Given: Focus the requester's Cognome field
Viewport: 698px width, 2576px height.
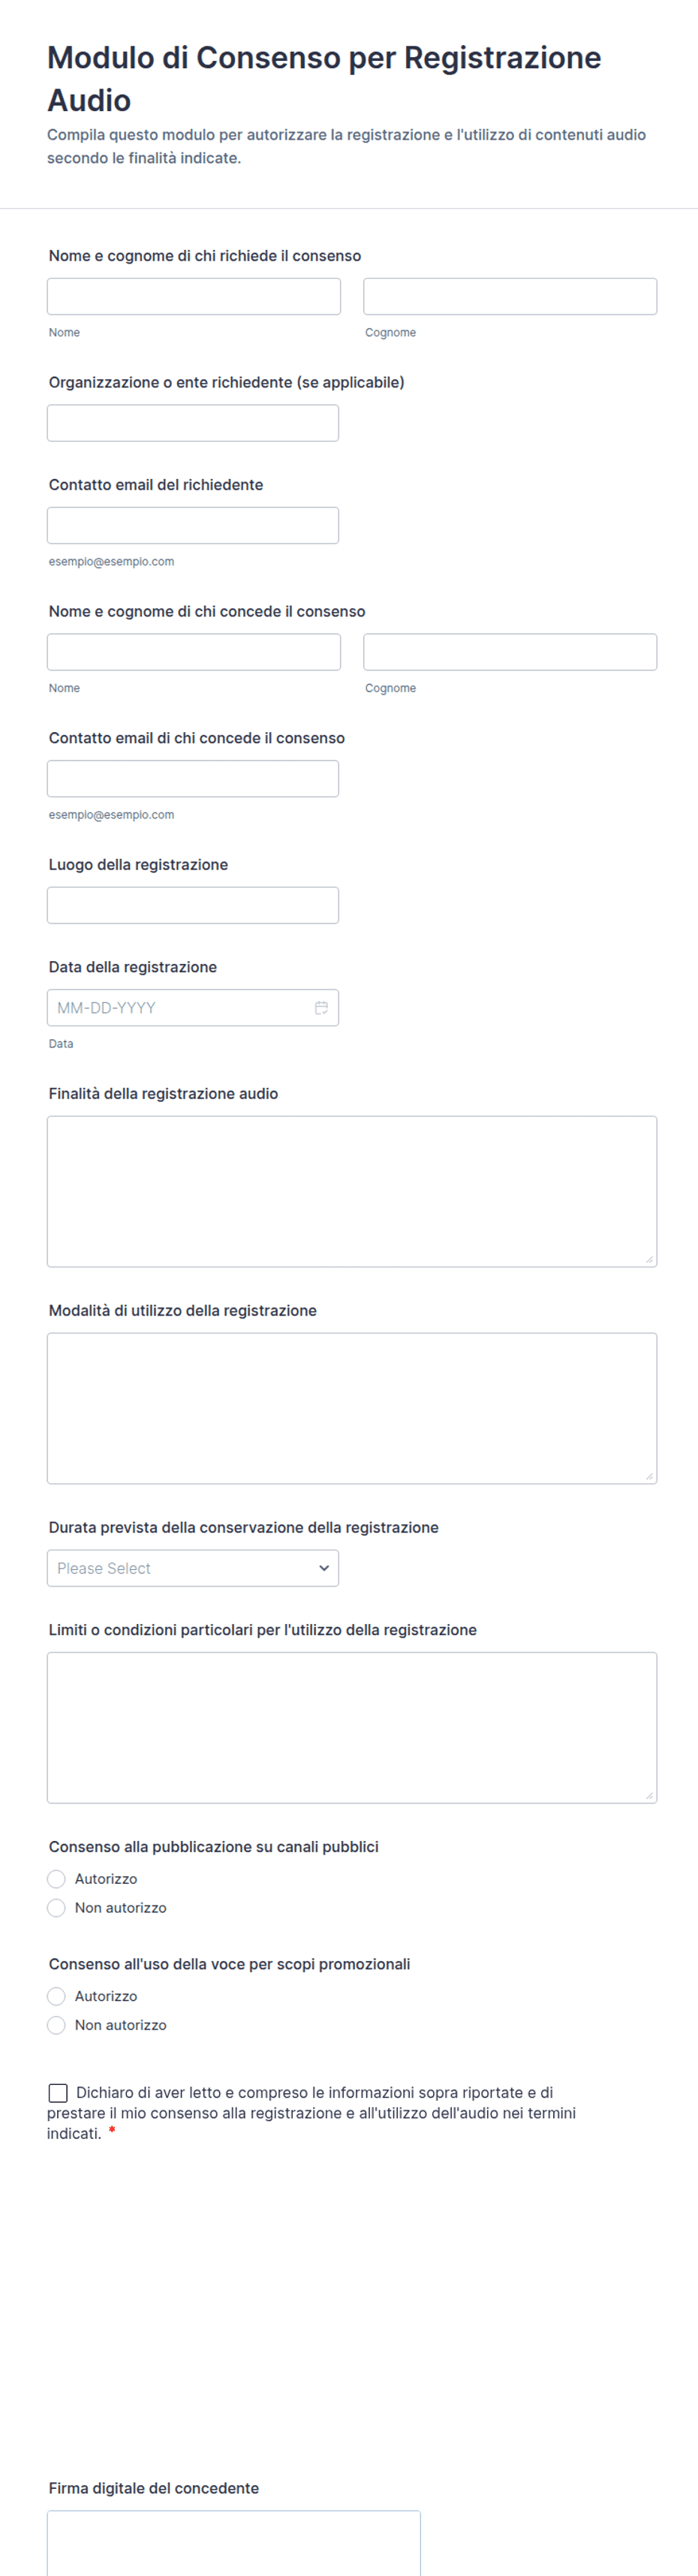Looking at the screenshot, I should click(510, 296).
